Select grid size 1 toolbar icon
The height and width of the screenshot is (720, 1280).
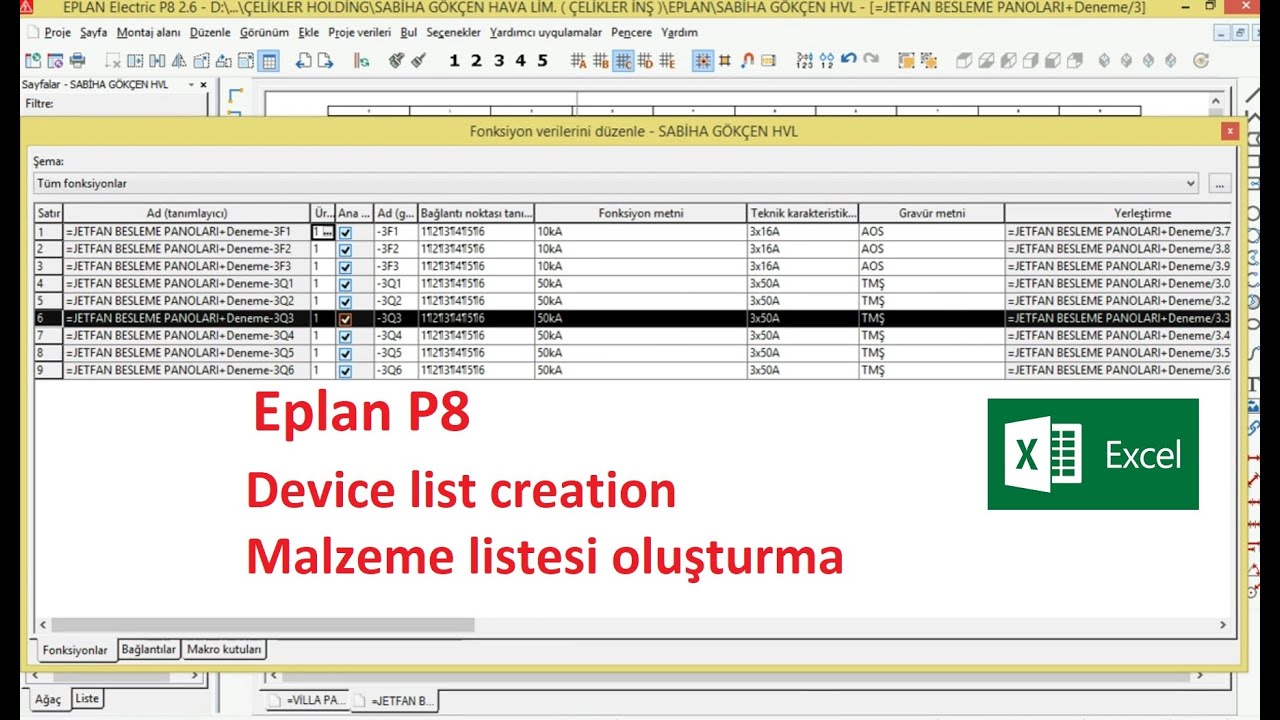point(454,61)
